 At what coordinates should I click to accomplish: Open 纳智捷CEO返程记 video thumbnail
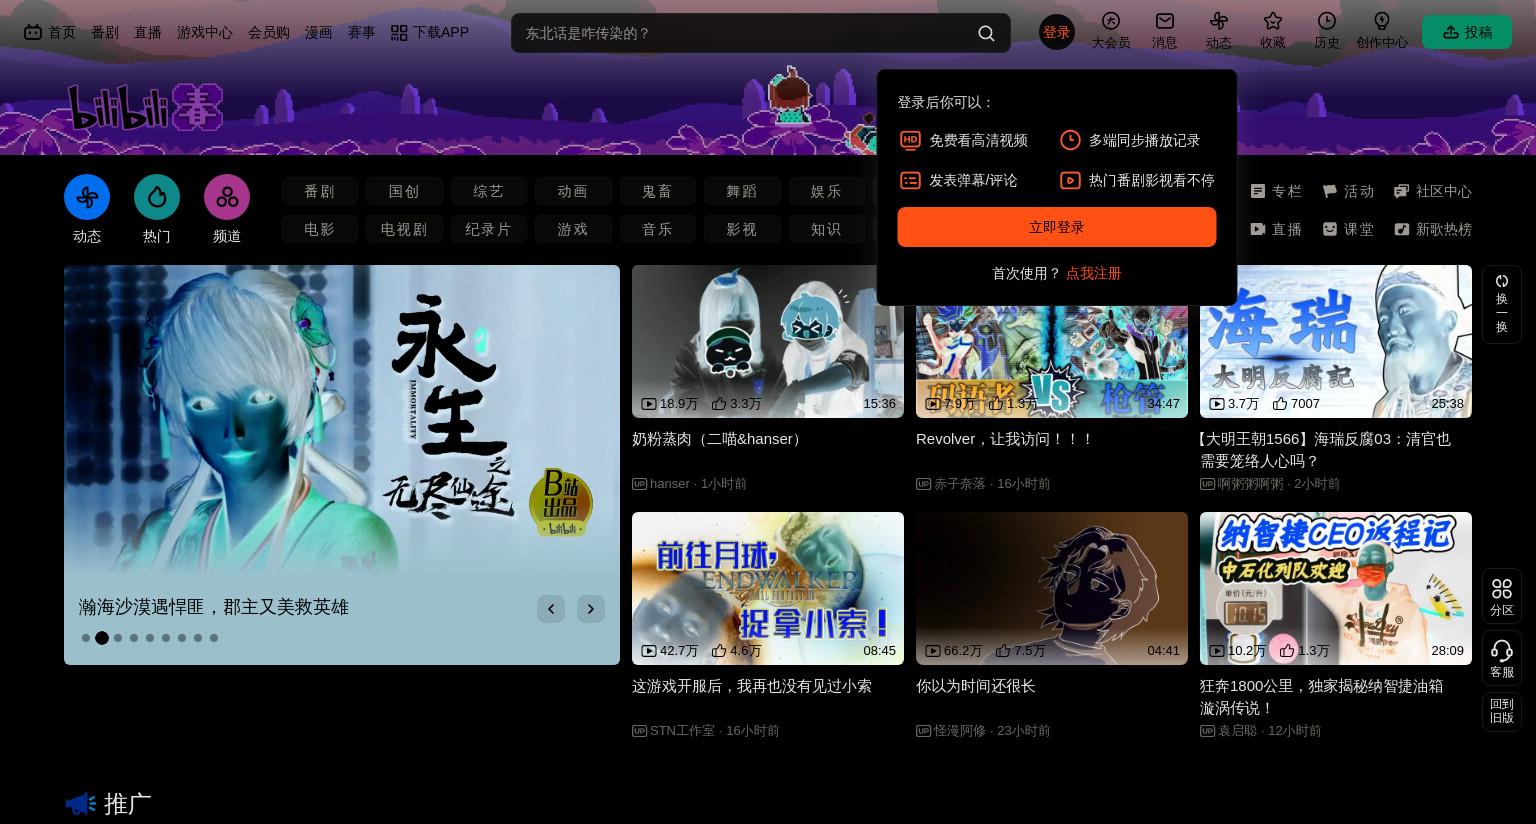pos(1336,588)
